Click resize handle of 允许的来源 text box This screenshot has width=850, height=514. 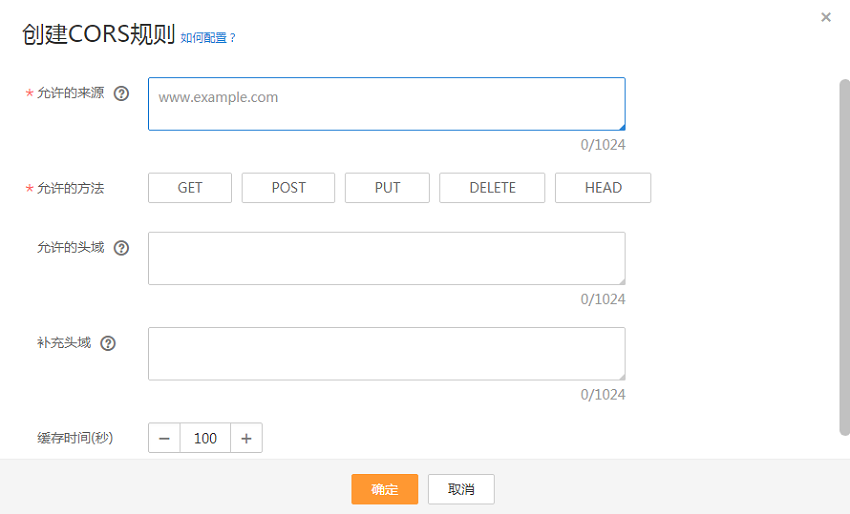coord(622,127)
